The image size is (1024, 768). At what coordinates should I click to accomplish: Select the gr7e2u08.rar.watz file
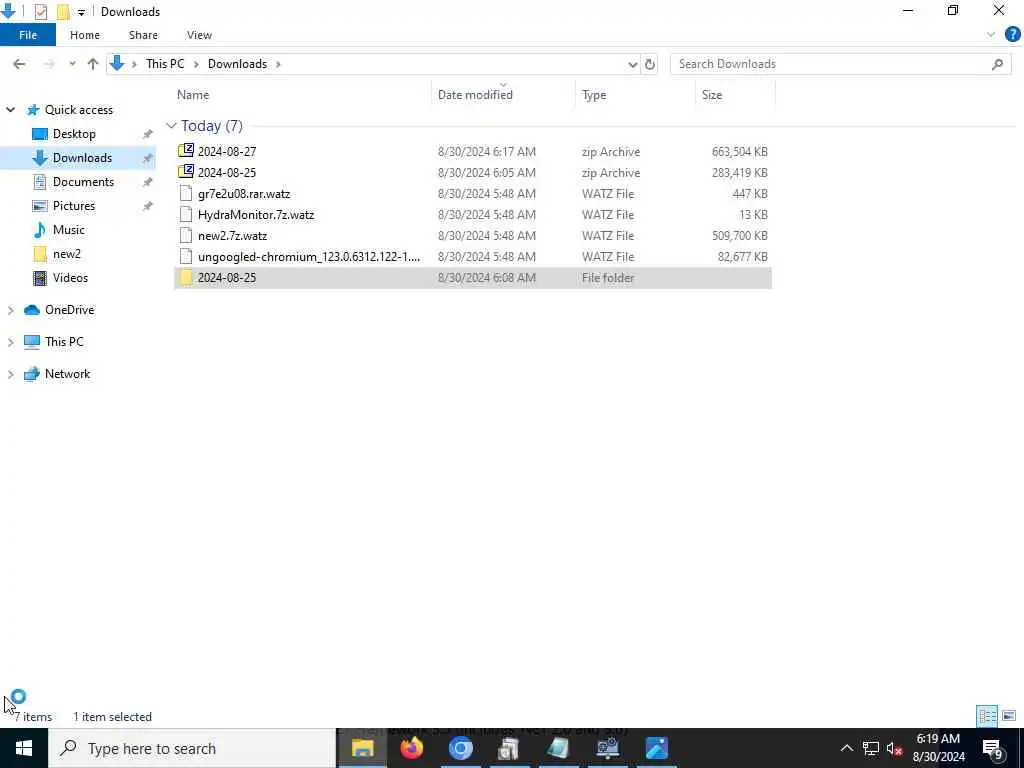473,193
